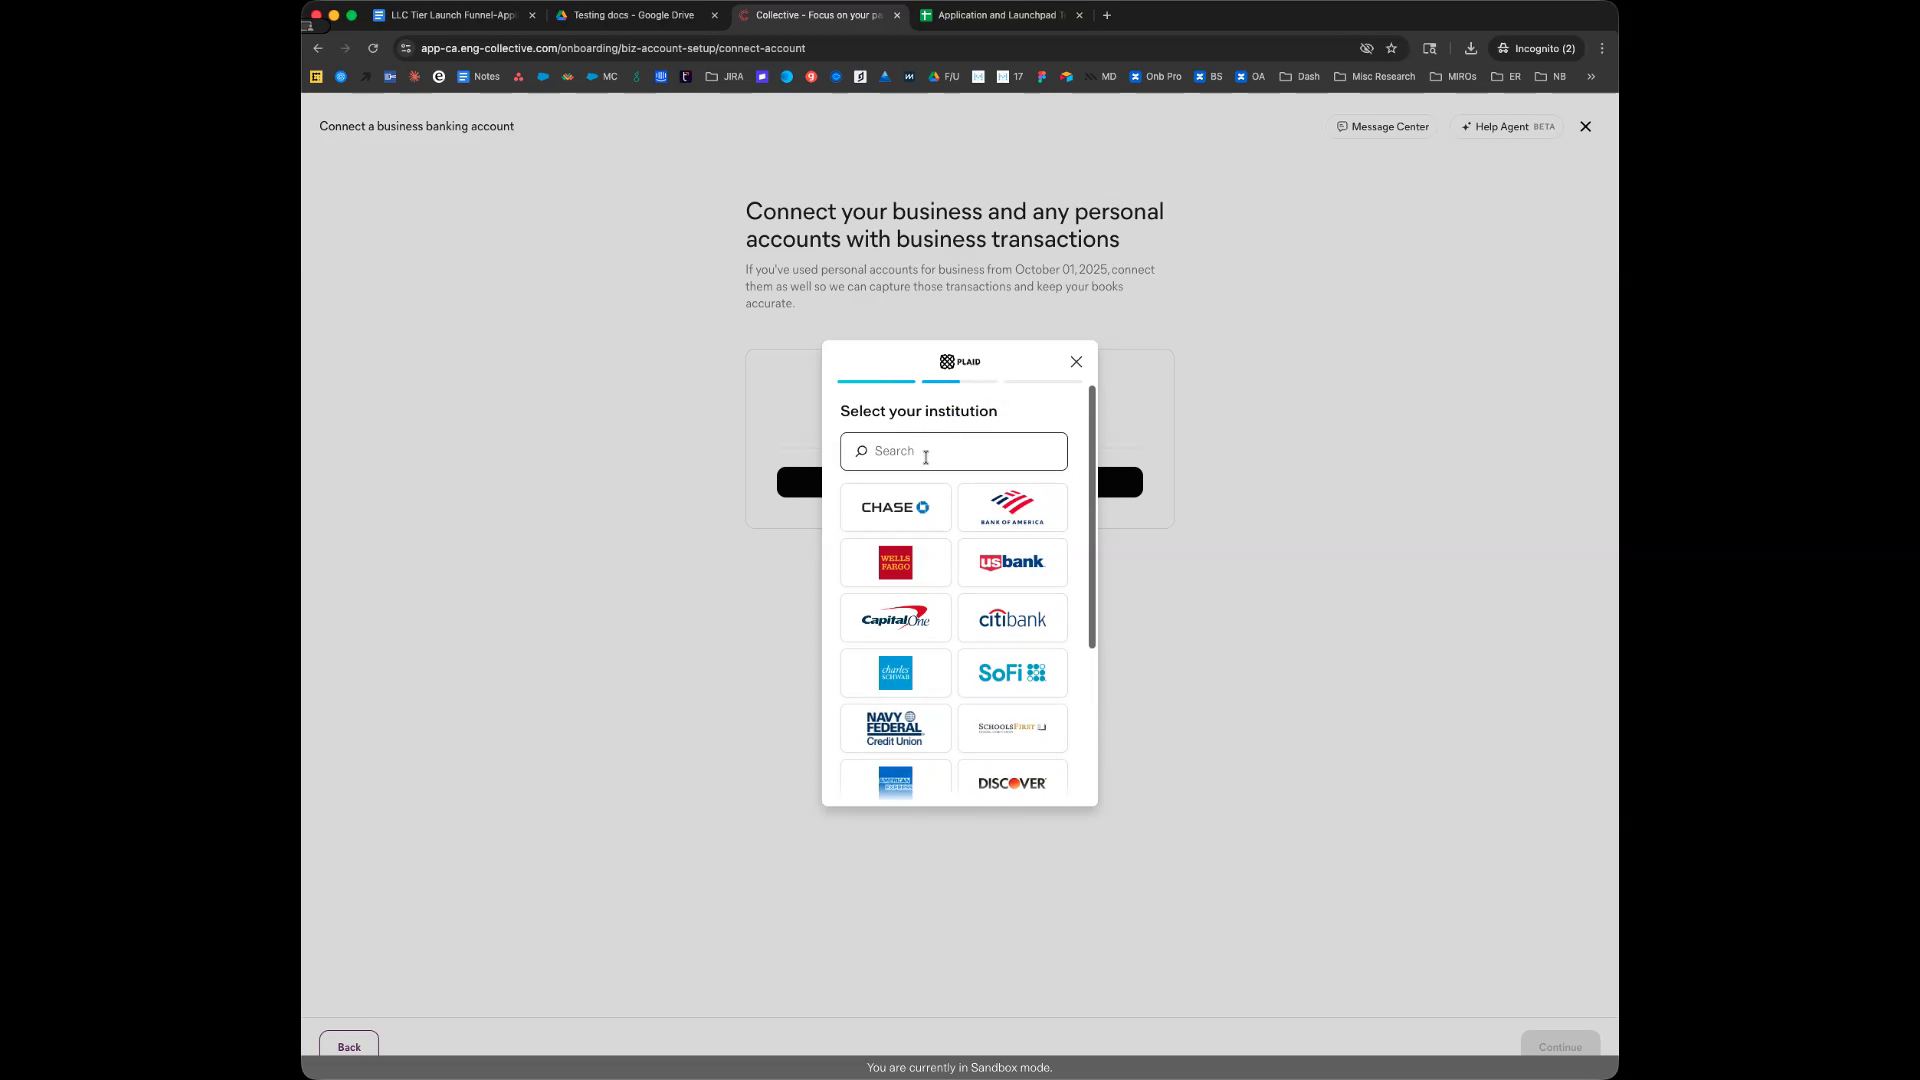
Task: Choose the Bank of America logo
Action: 1012,508
